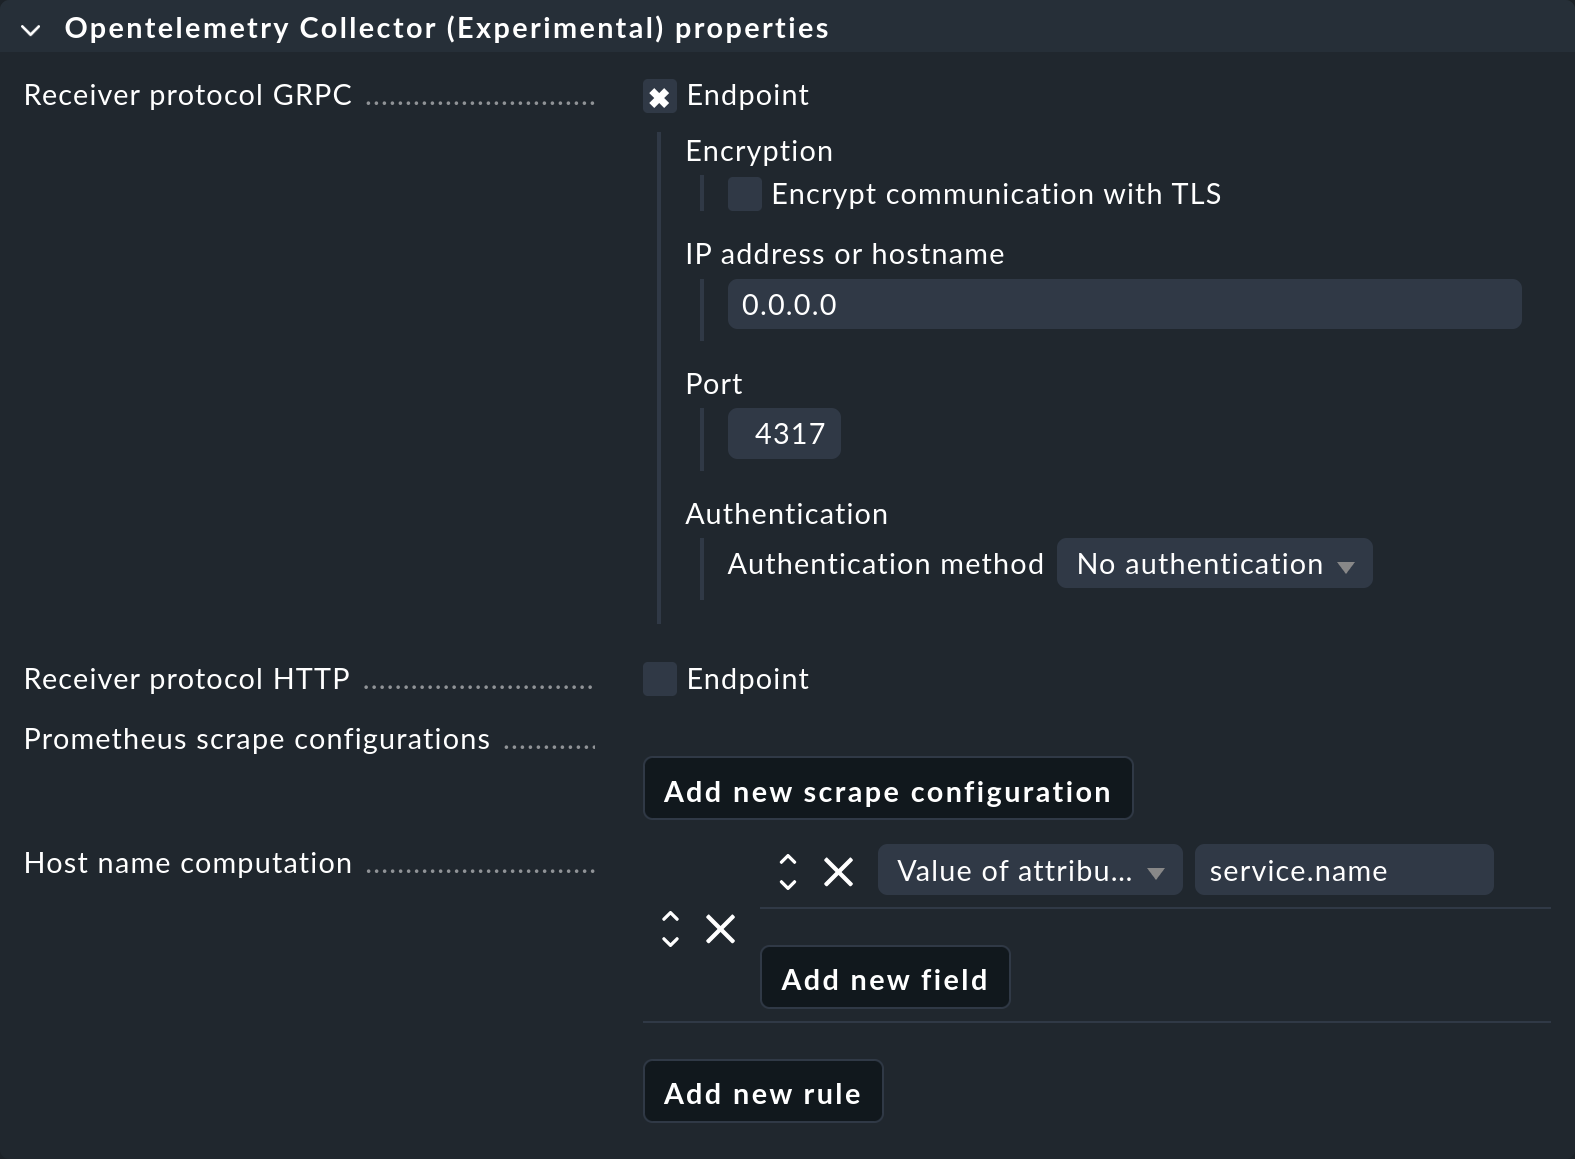Reorder the host name rule using its arrows

(670, 929)
